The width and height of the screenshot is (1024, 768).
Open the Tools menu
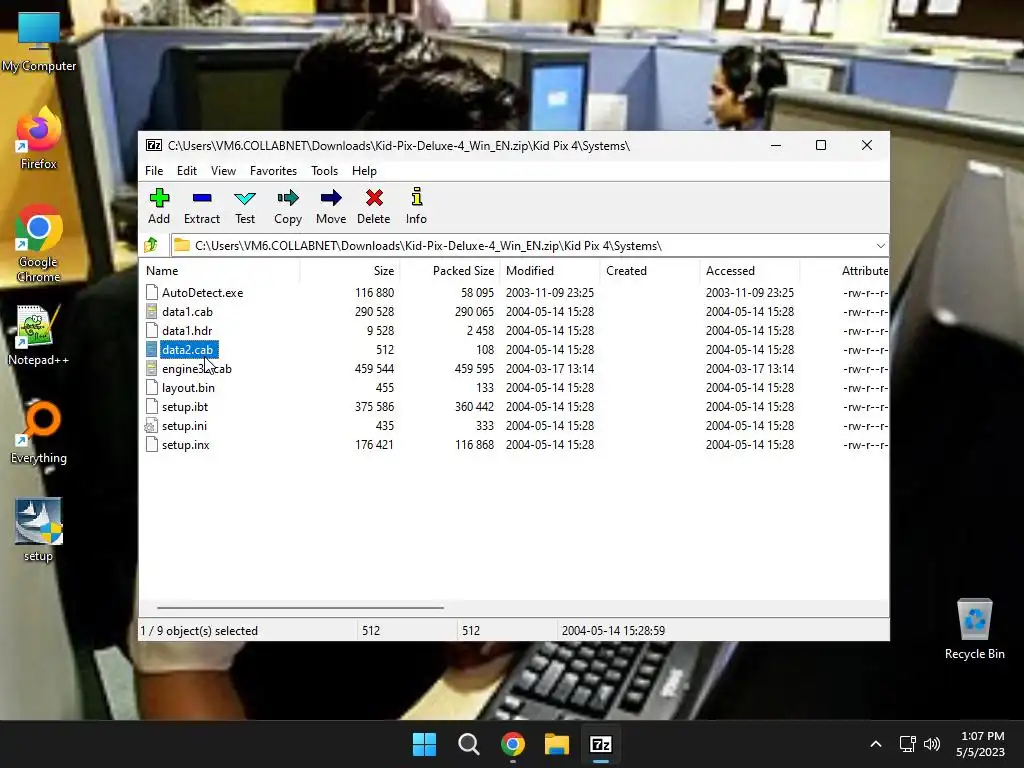pyautogui.click(x=325, y=170)
